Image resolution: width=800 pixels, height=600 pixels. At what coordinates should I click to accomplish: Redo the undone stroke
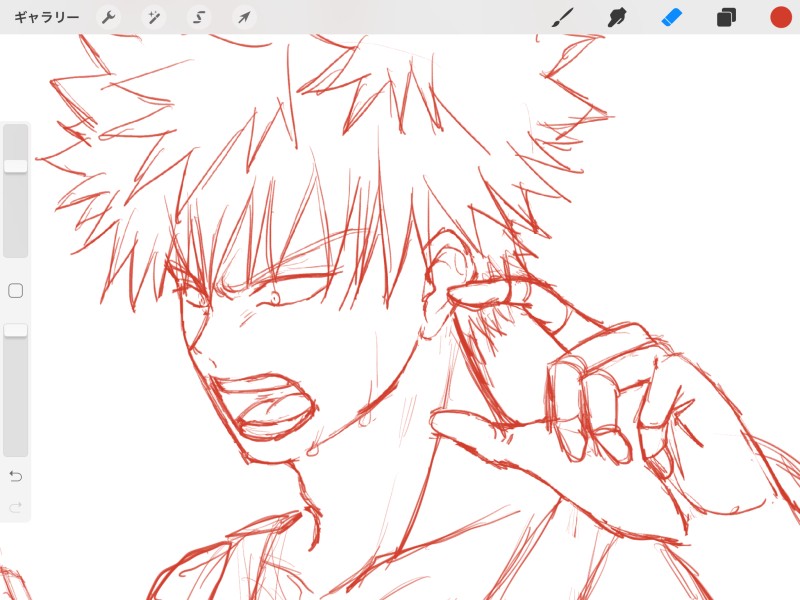(x=15, y=507)
